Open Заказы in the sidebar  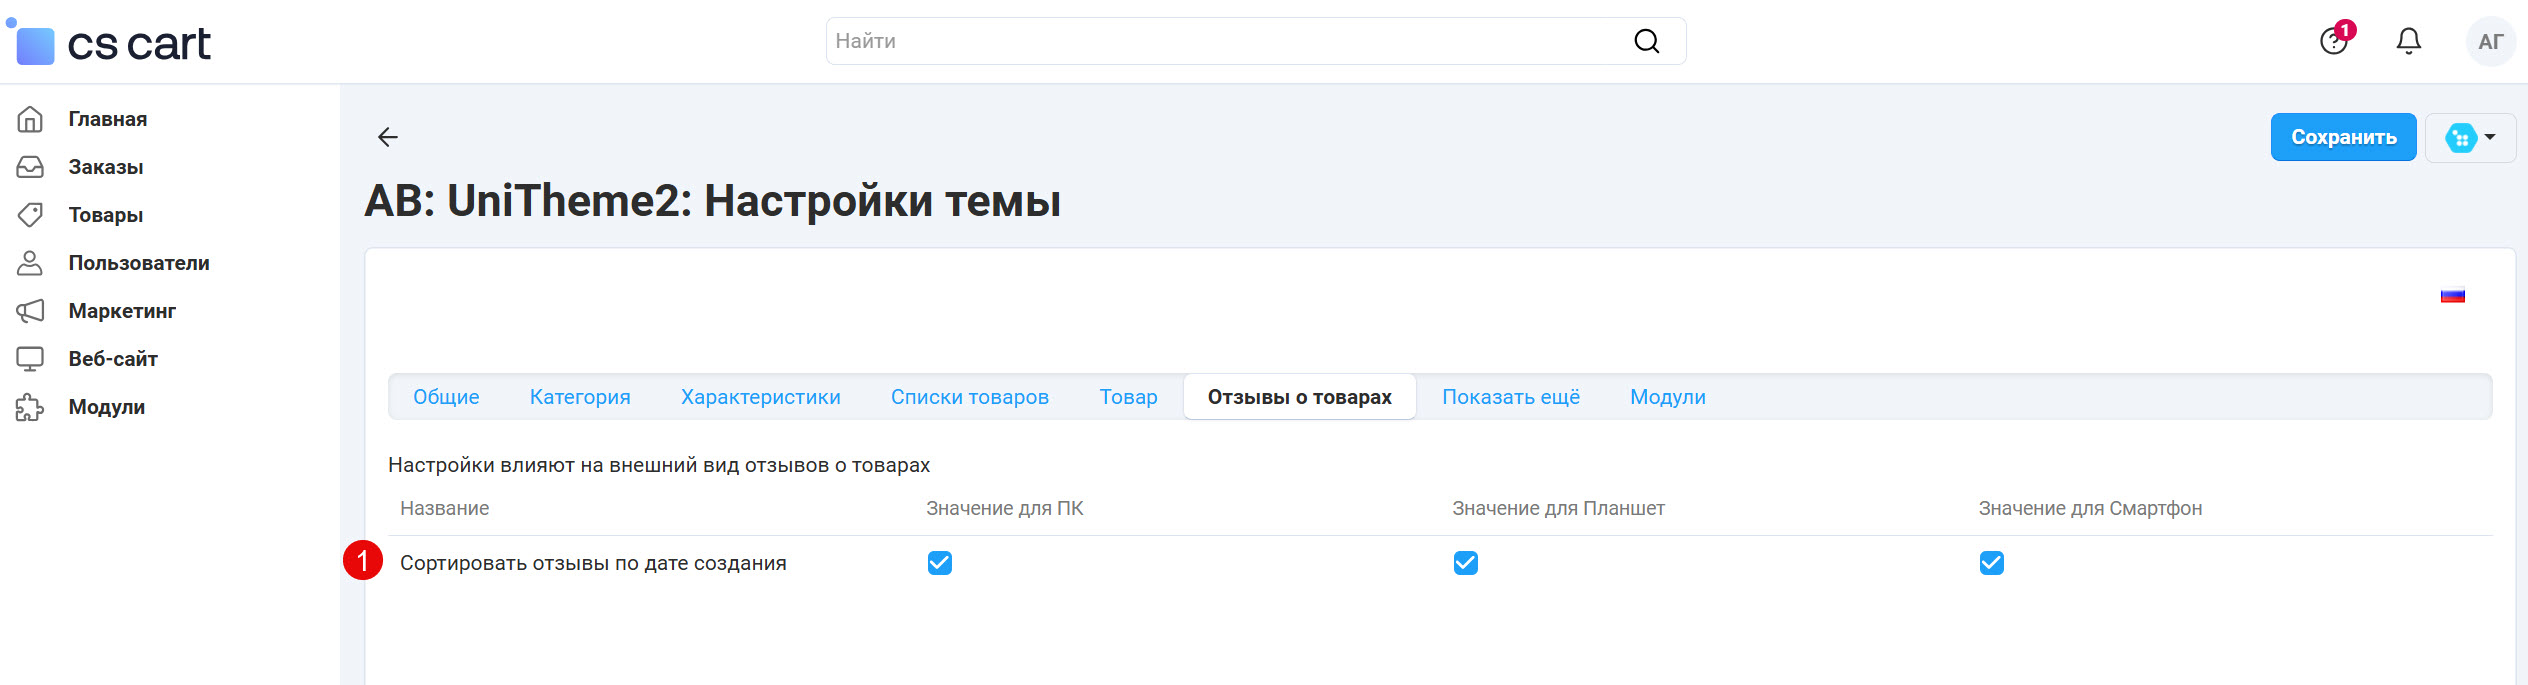[x=105, y=167]
